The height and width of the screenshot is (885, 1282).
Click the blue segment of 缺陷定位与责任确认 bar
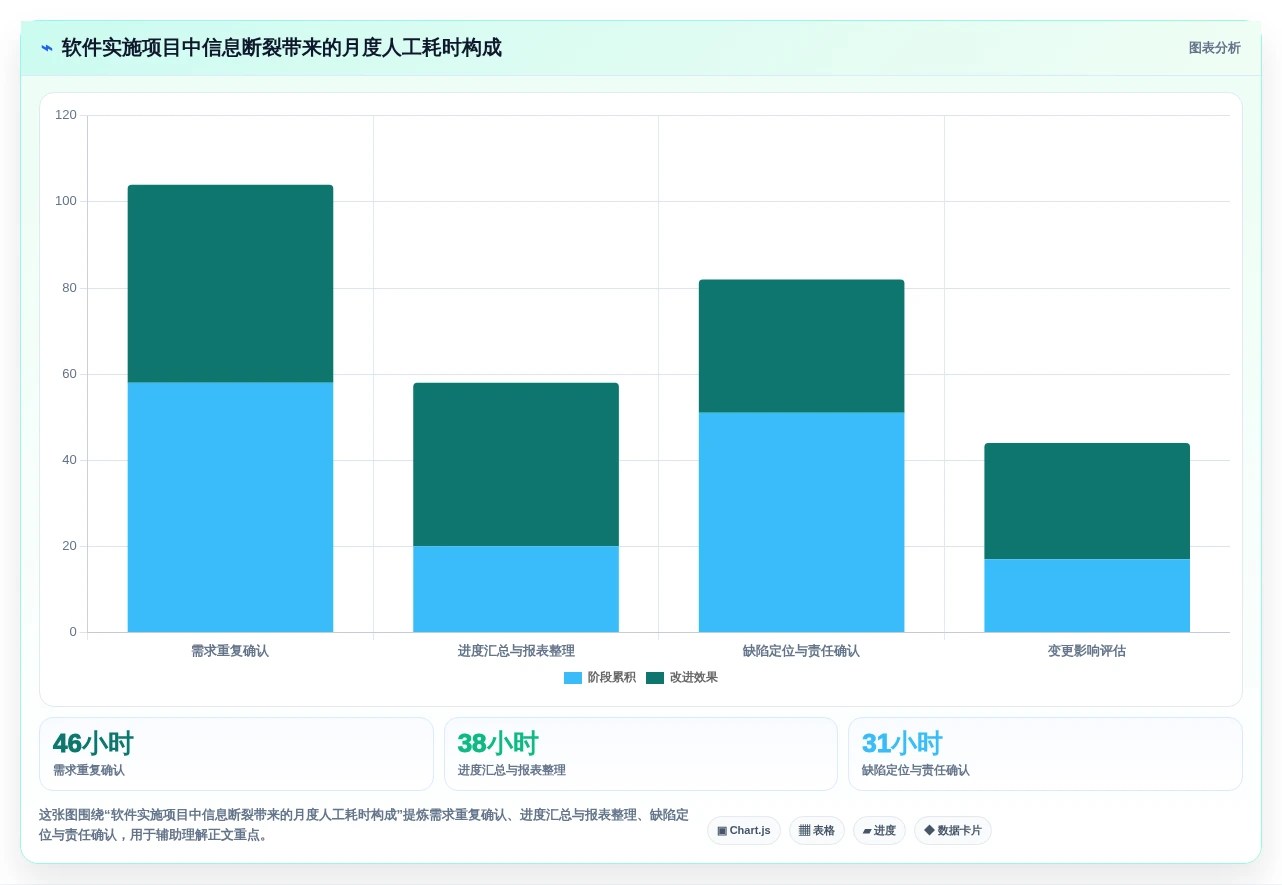(x=801, y=522)
